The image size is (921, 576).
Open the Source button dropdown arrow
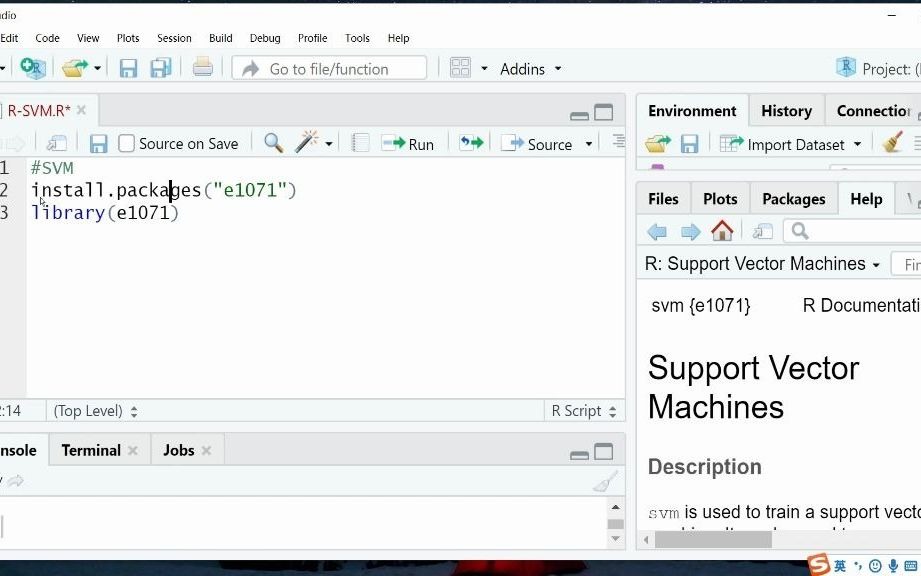(x=589, y=144)
